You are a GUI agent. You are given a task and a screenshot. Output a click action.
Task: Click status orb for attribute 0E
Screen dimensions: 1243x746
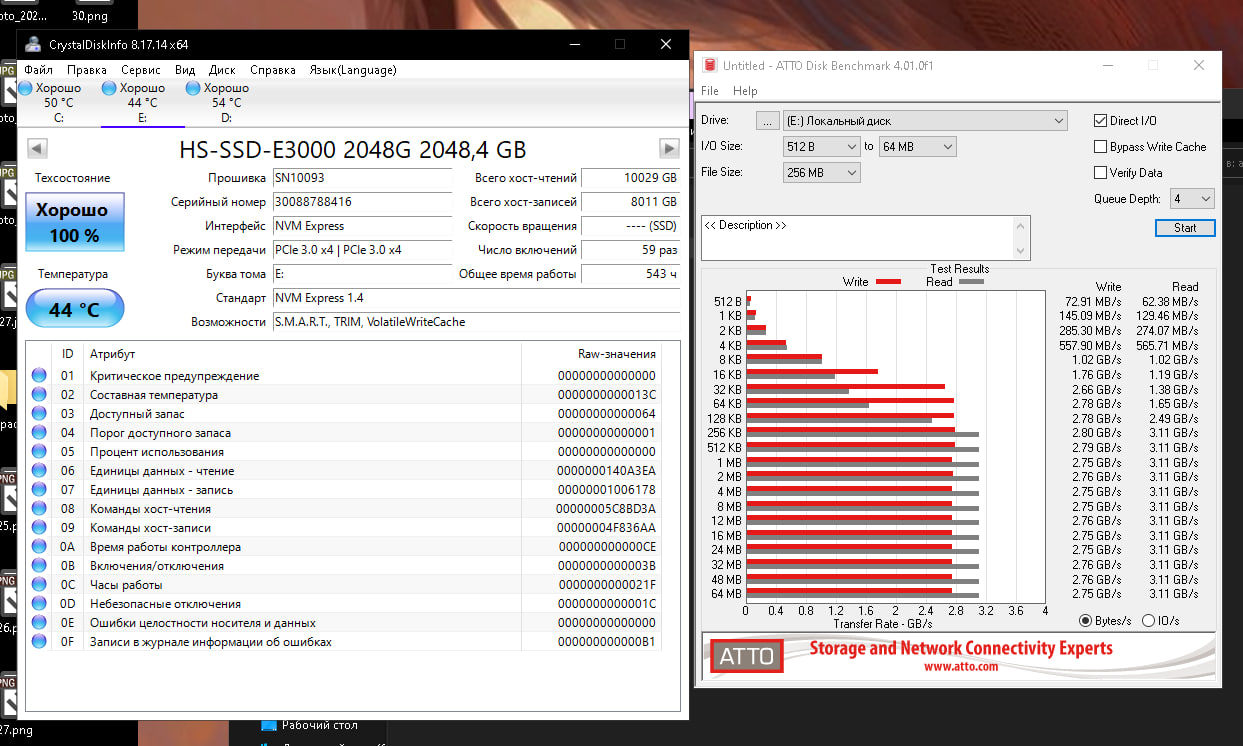pyautogui.click(x=39, y=623)
